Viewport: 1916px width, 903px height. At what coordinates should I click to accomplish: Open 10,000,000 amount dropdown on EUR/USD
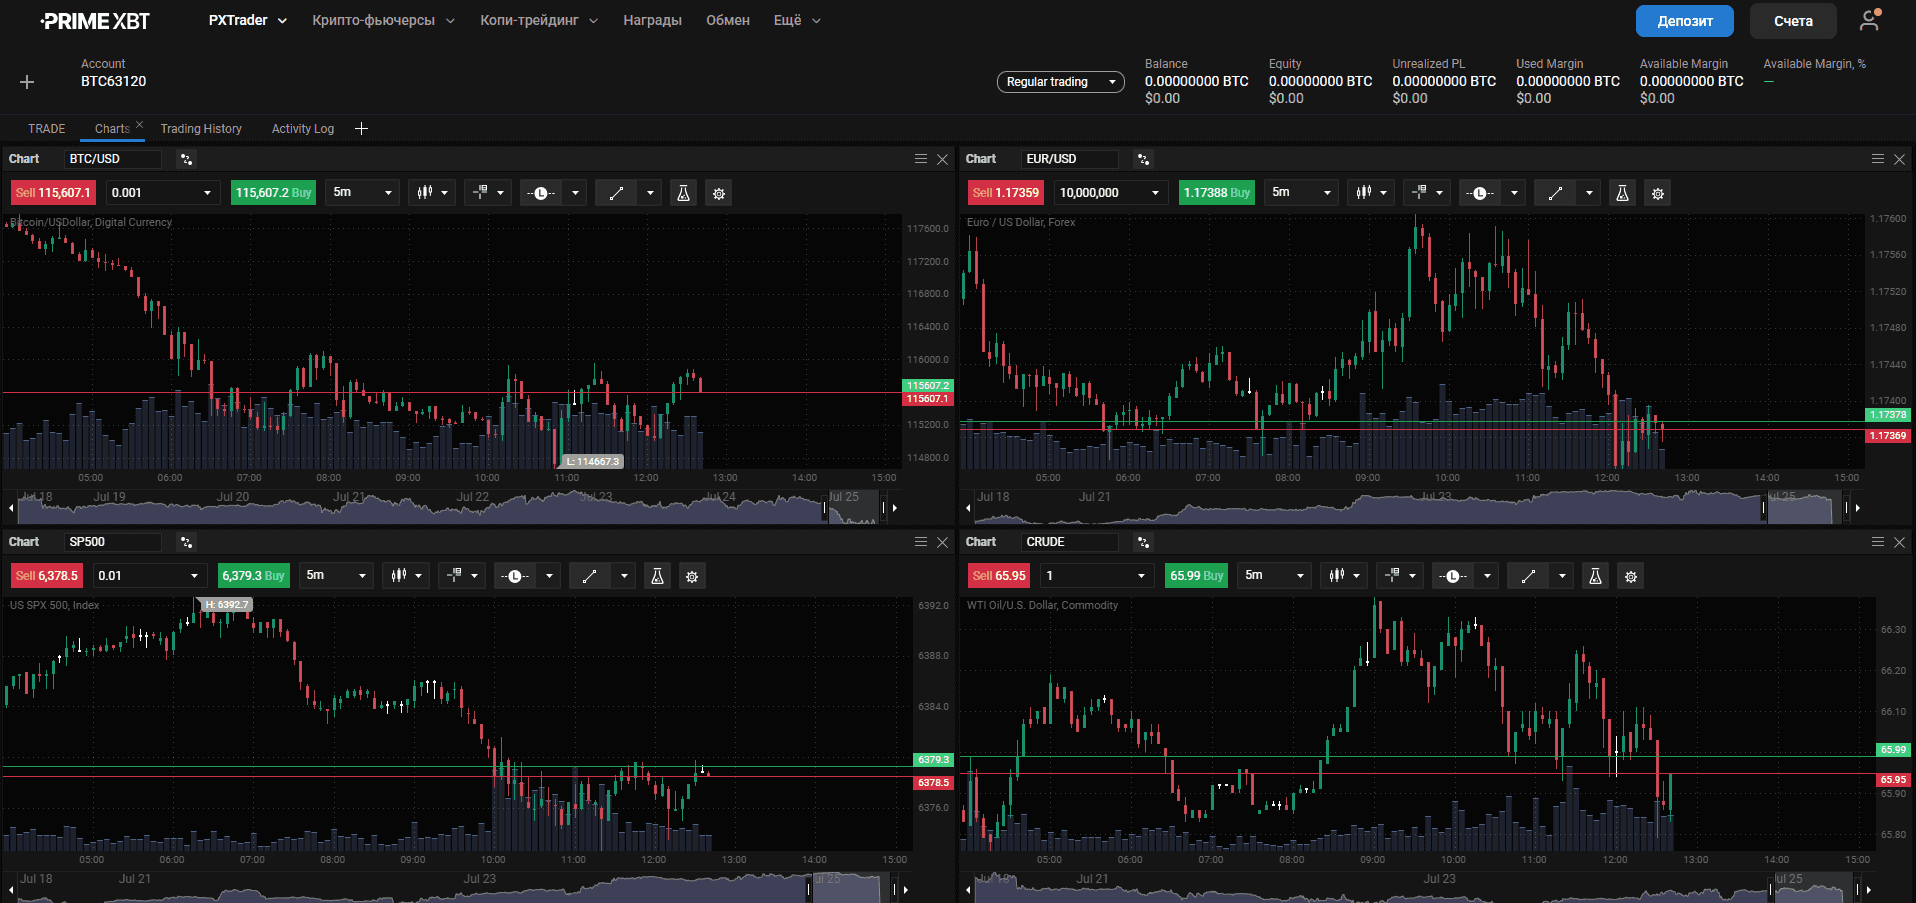pyautogui.click(x=1111, y=193)
